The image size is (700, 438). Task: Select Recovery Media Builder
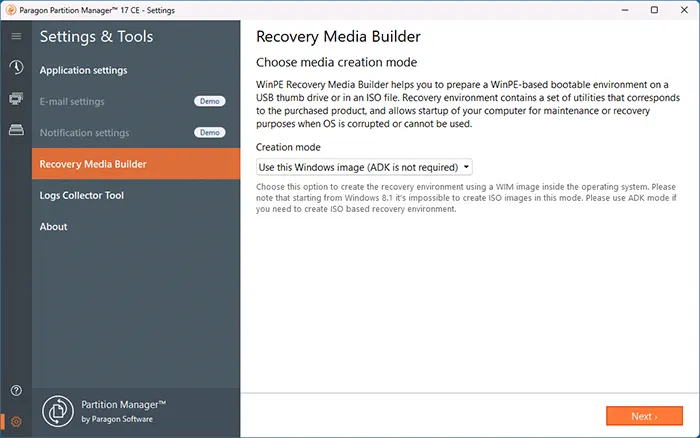pyautogui.click(x=136, y=164)
